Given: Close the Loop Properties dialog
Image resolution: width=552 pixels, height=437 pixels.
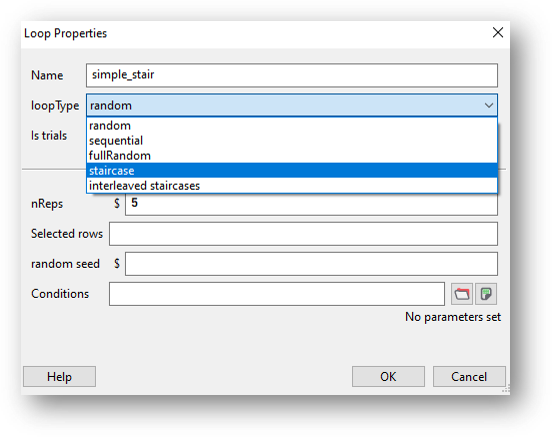Looking at the screenshot, I should 498,33.
